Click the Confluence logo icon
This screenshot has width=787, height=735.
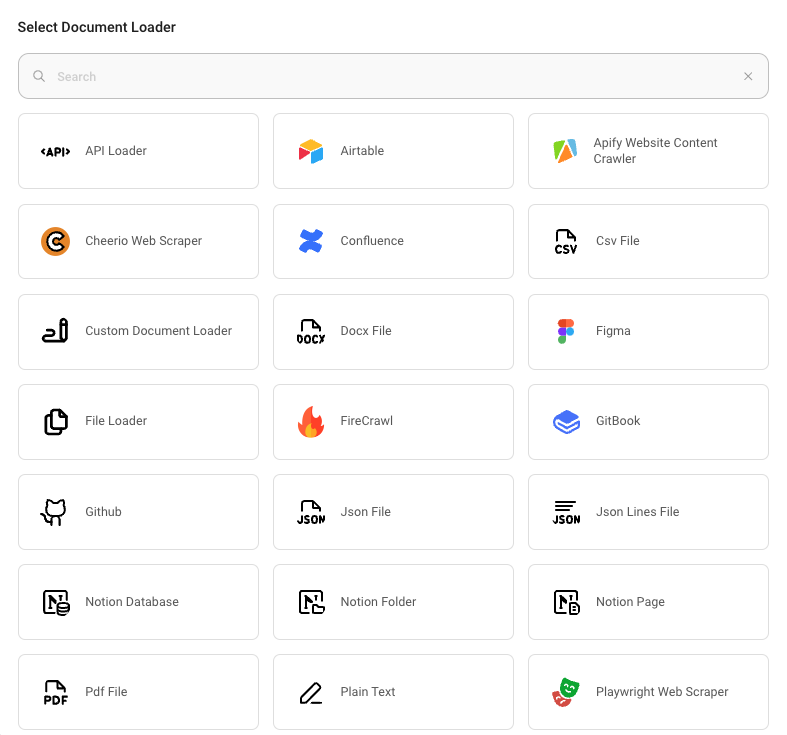(x=311, y=241)
